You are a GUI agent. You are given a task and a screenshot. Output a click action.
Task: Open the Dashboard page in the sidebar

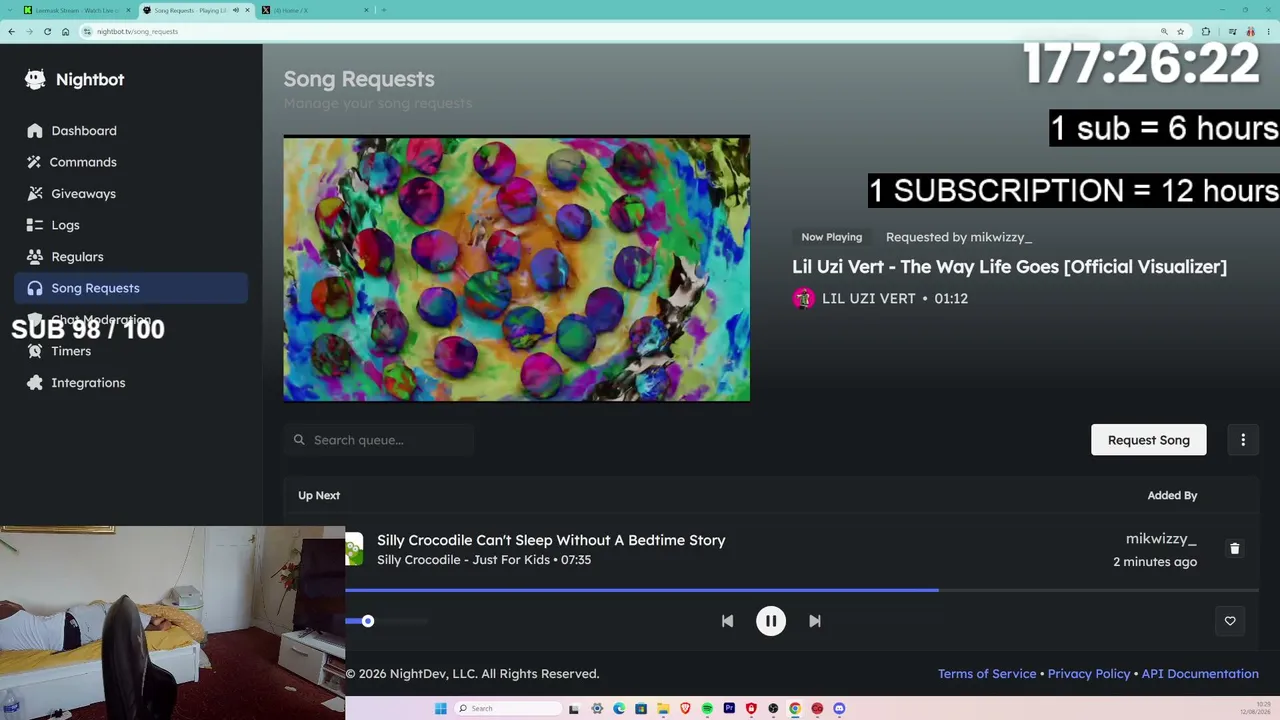(x=131, y=131)
